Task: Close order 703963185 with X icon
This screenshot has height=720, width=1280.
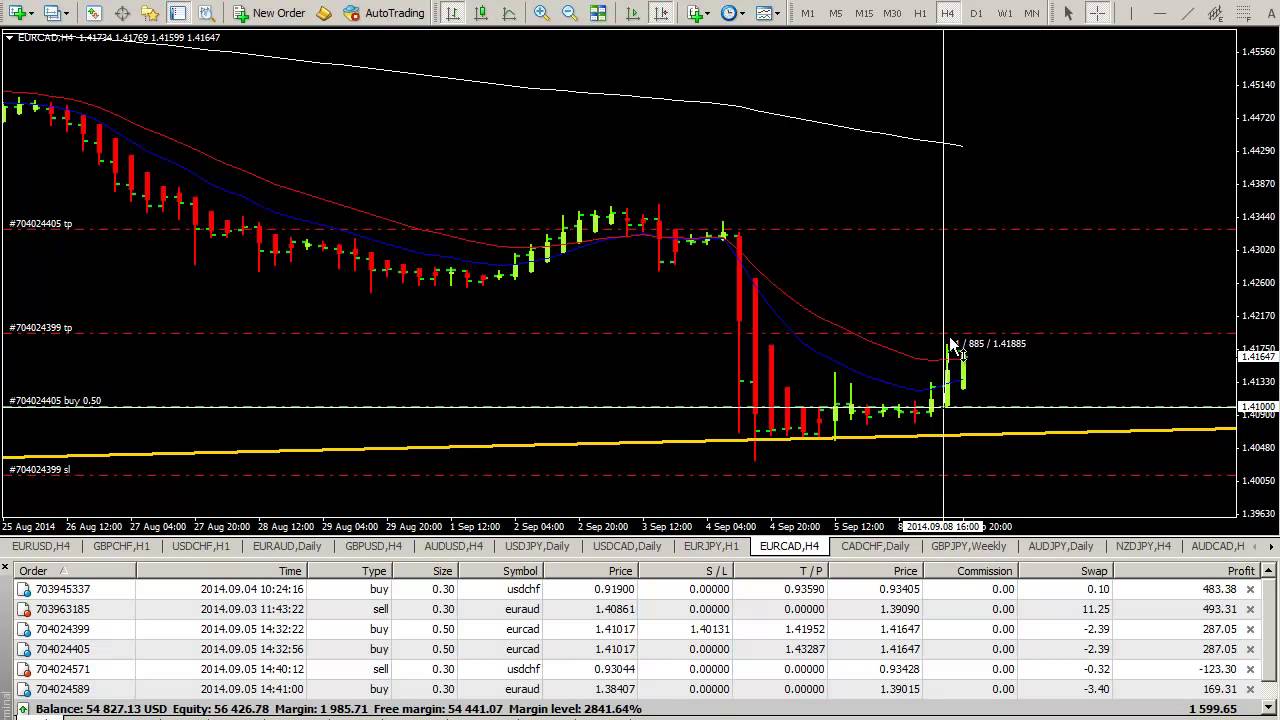Action: (x=1250, y=609)
